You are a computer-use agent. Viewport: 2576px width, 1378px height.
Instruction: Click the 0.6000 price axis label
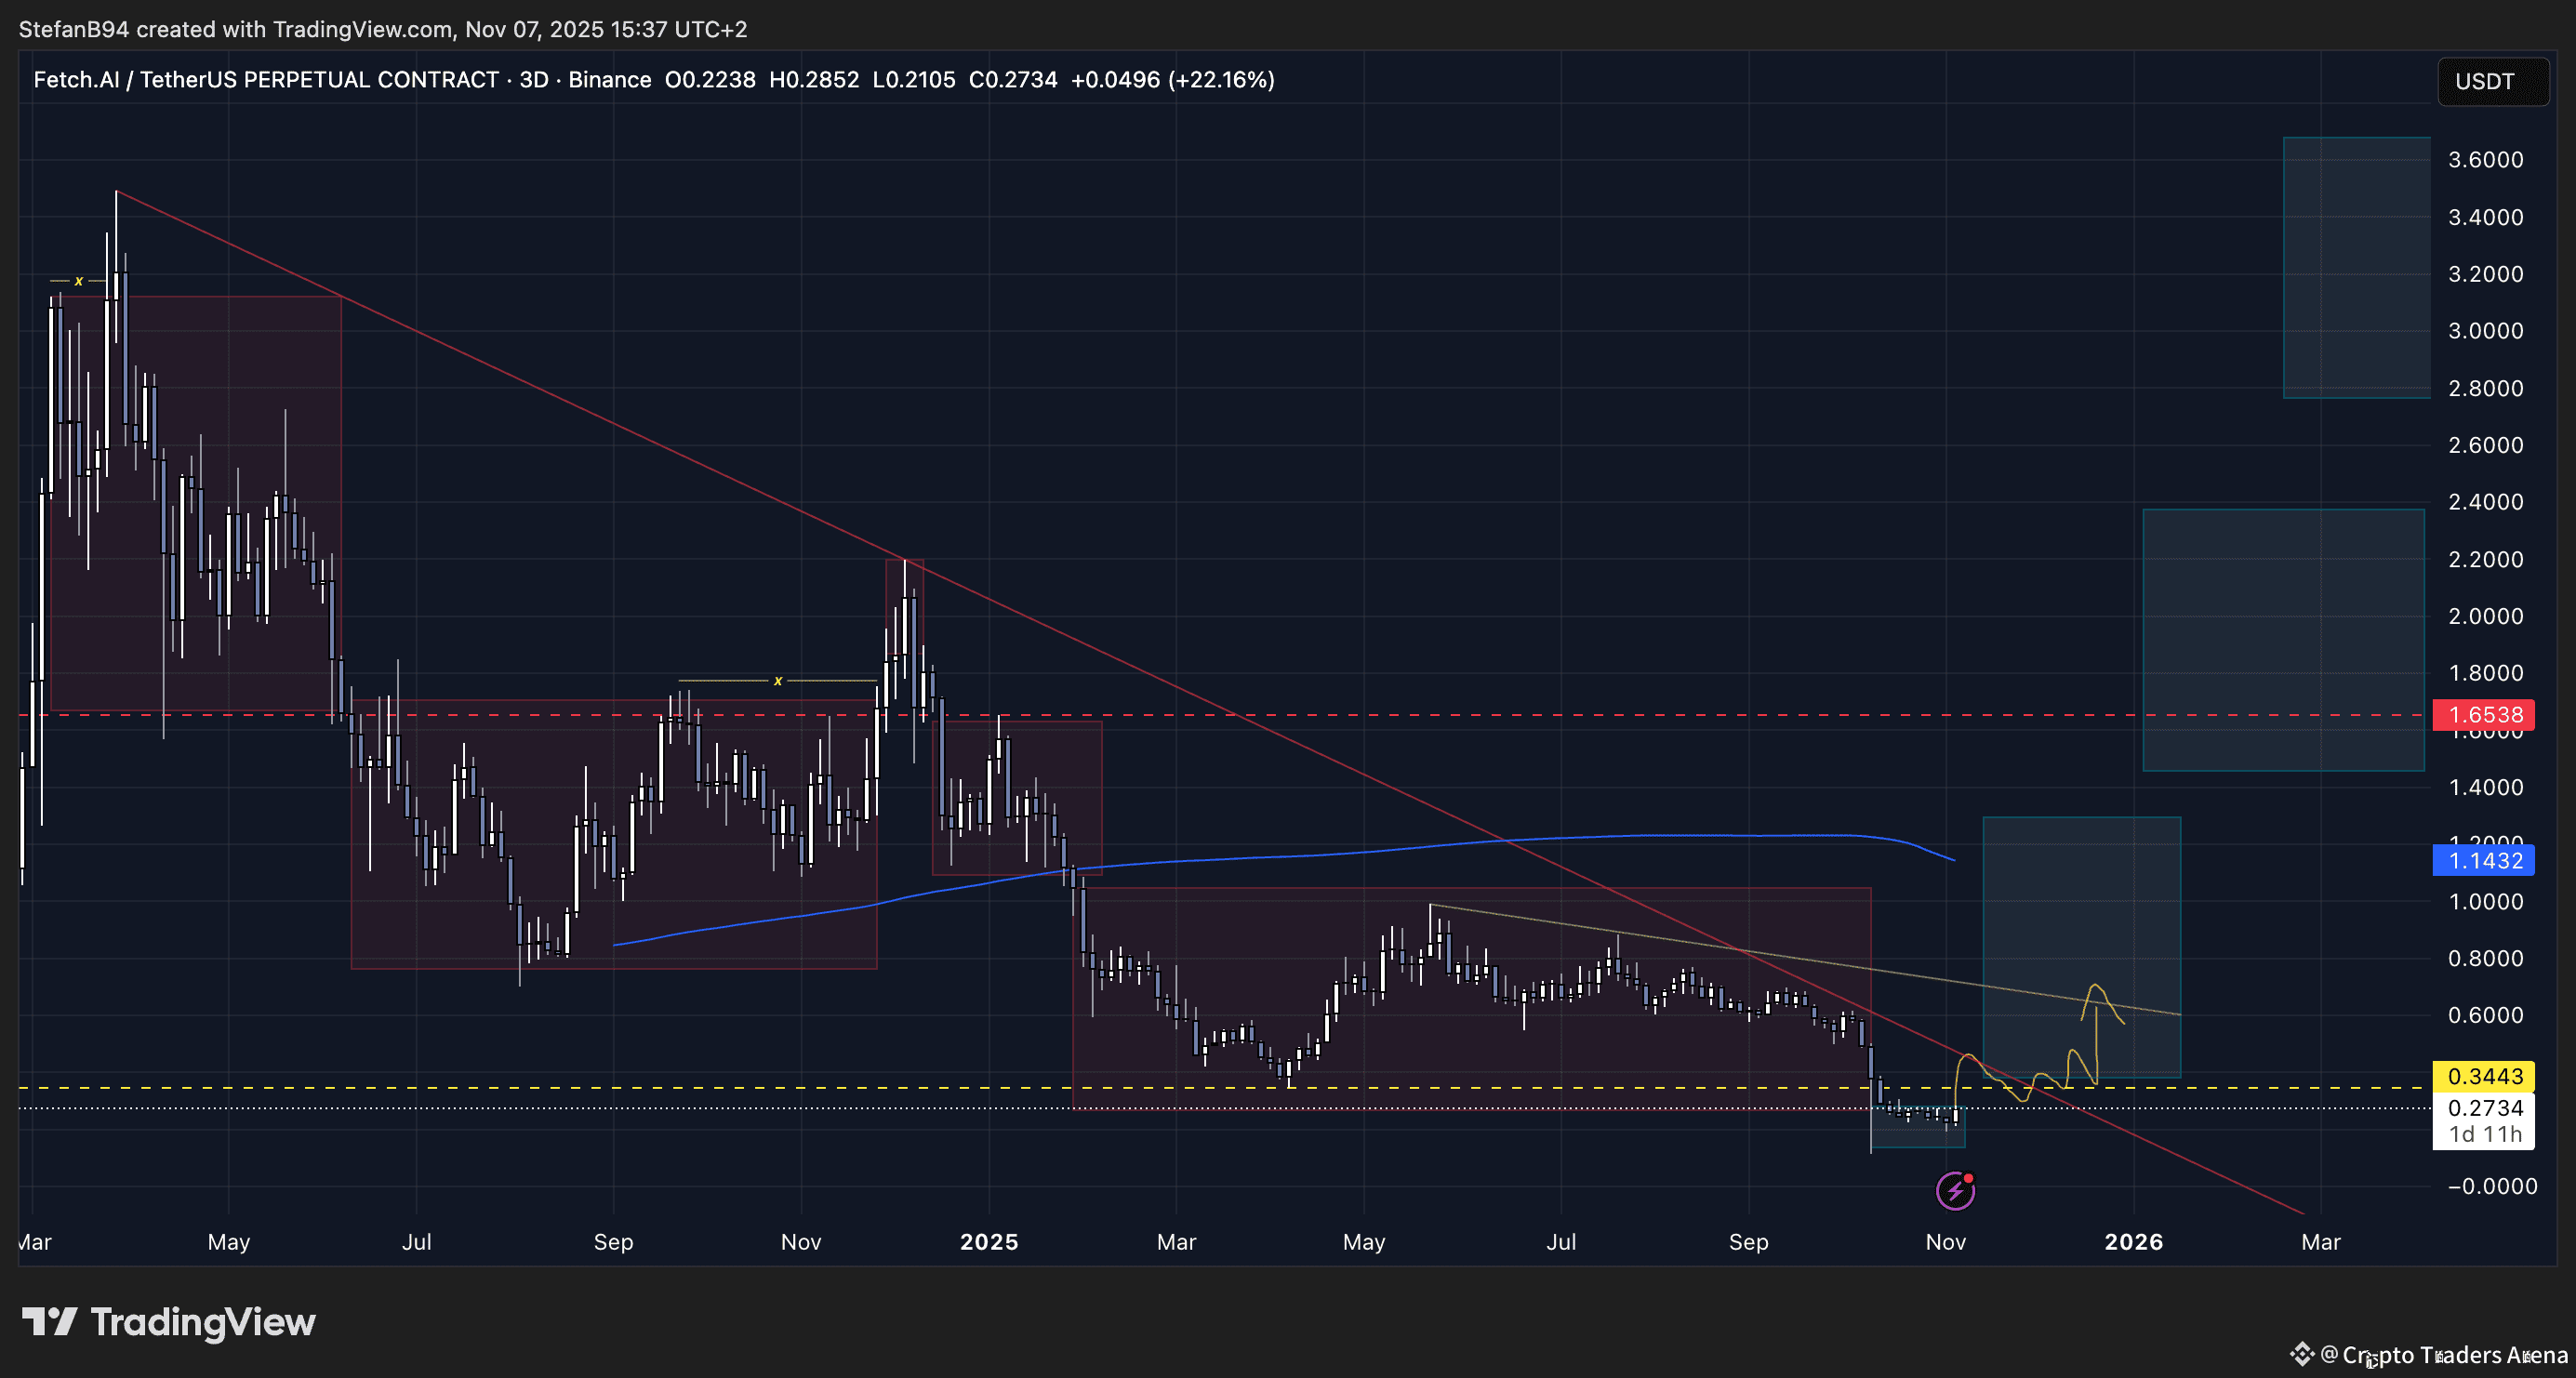pyautogui.click(x=2486, y=1015)
